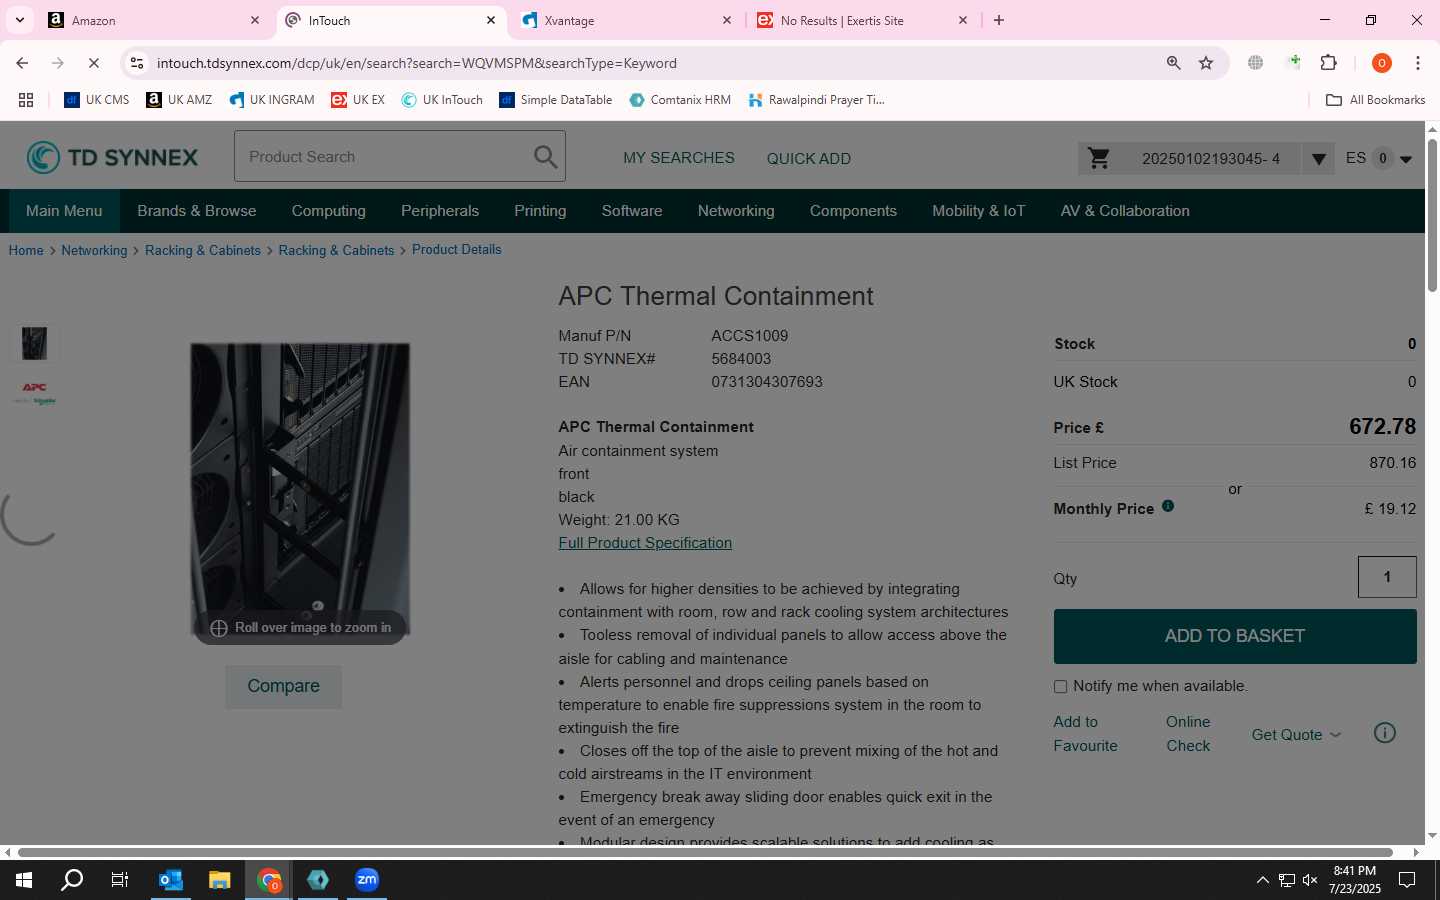
Task: Open the Main Menu item
Action: pyautogui.click(x=64, y=211)
